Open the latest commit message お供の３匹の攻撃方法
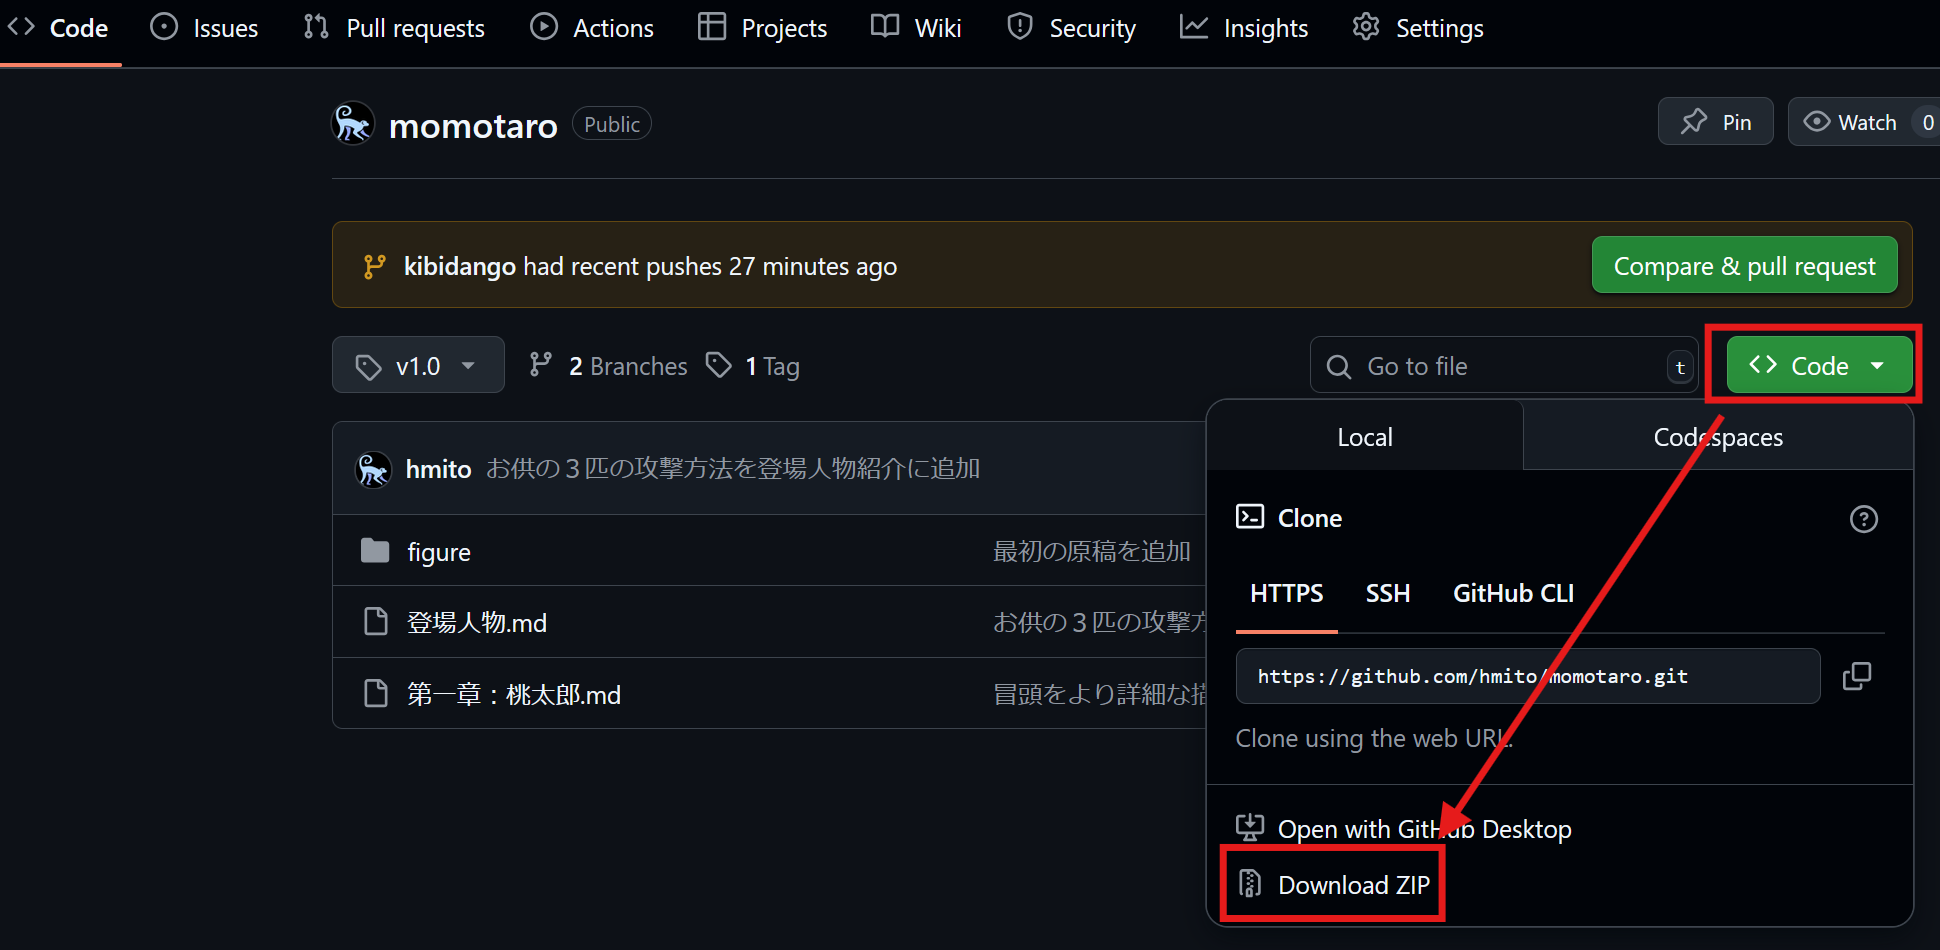Image resolution: width=1940 pixels, height=950 pixels. pyautogui.click(x=733, y=469)
